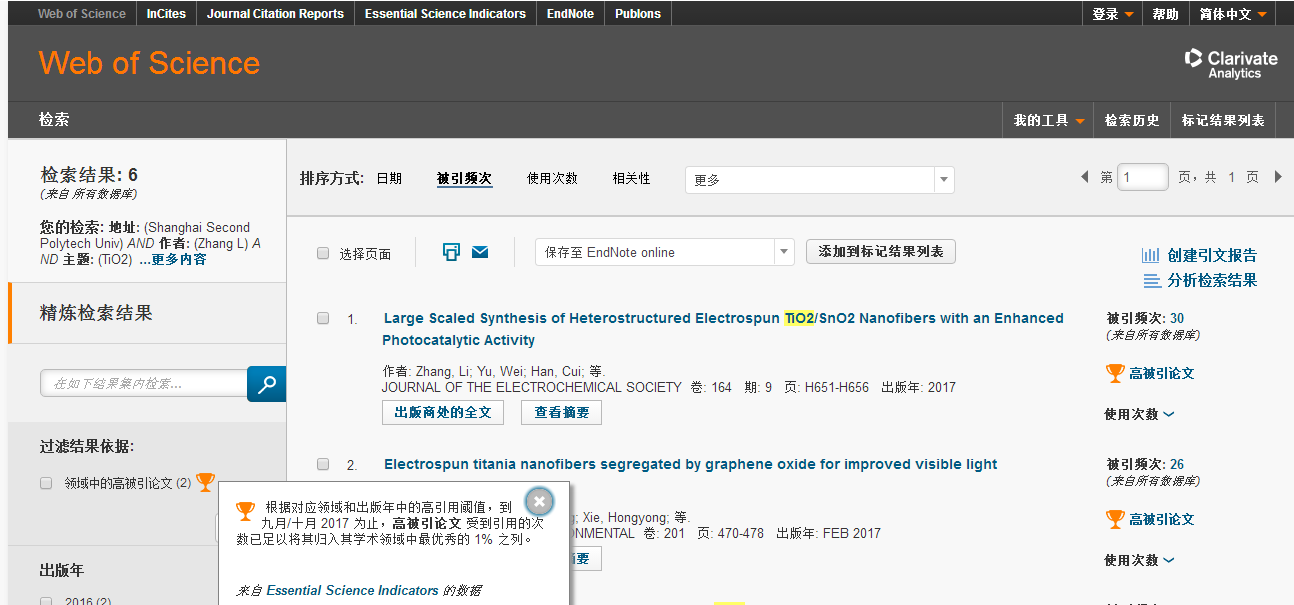Click the print records icon
The image size is (1294, 605).
pos(451,252)
